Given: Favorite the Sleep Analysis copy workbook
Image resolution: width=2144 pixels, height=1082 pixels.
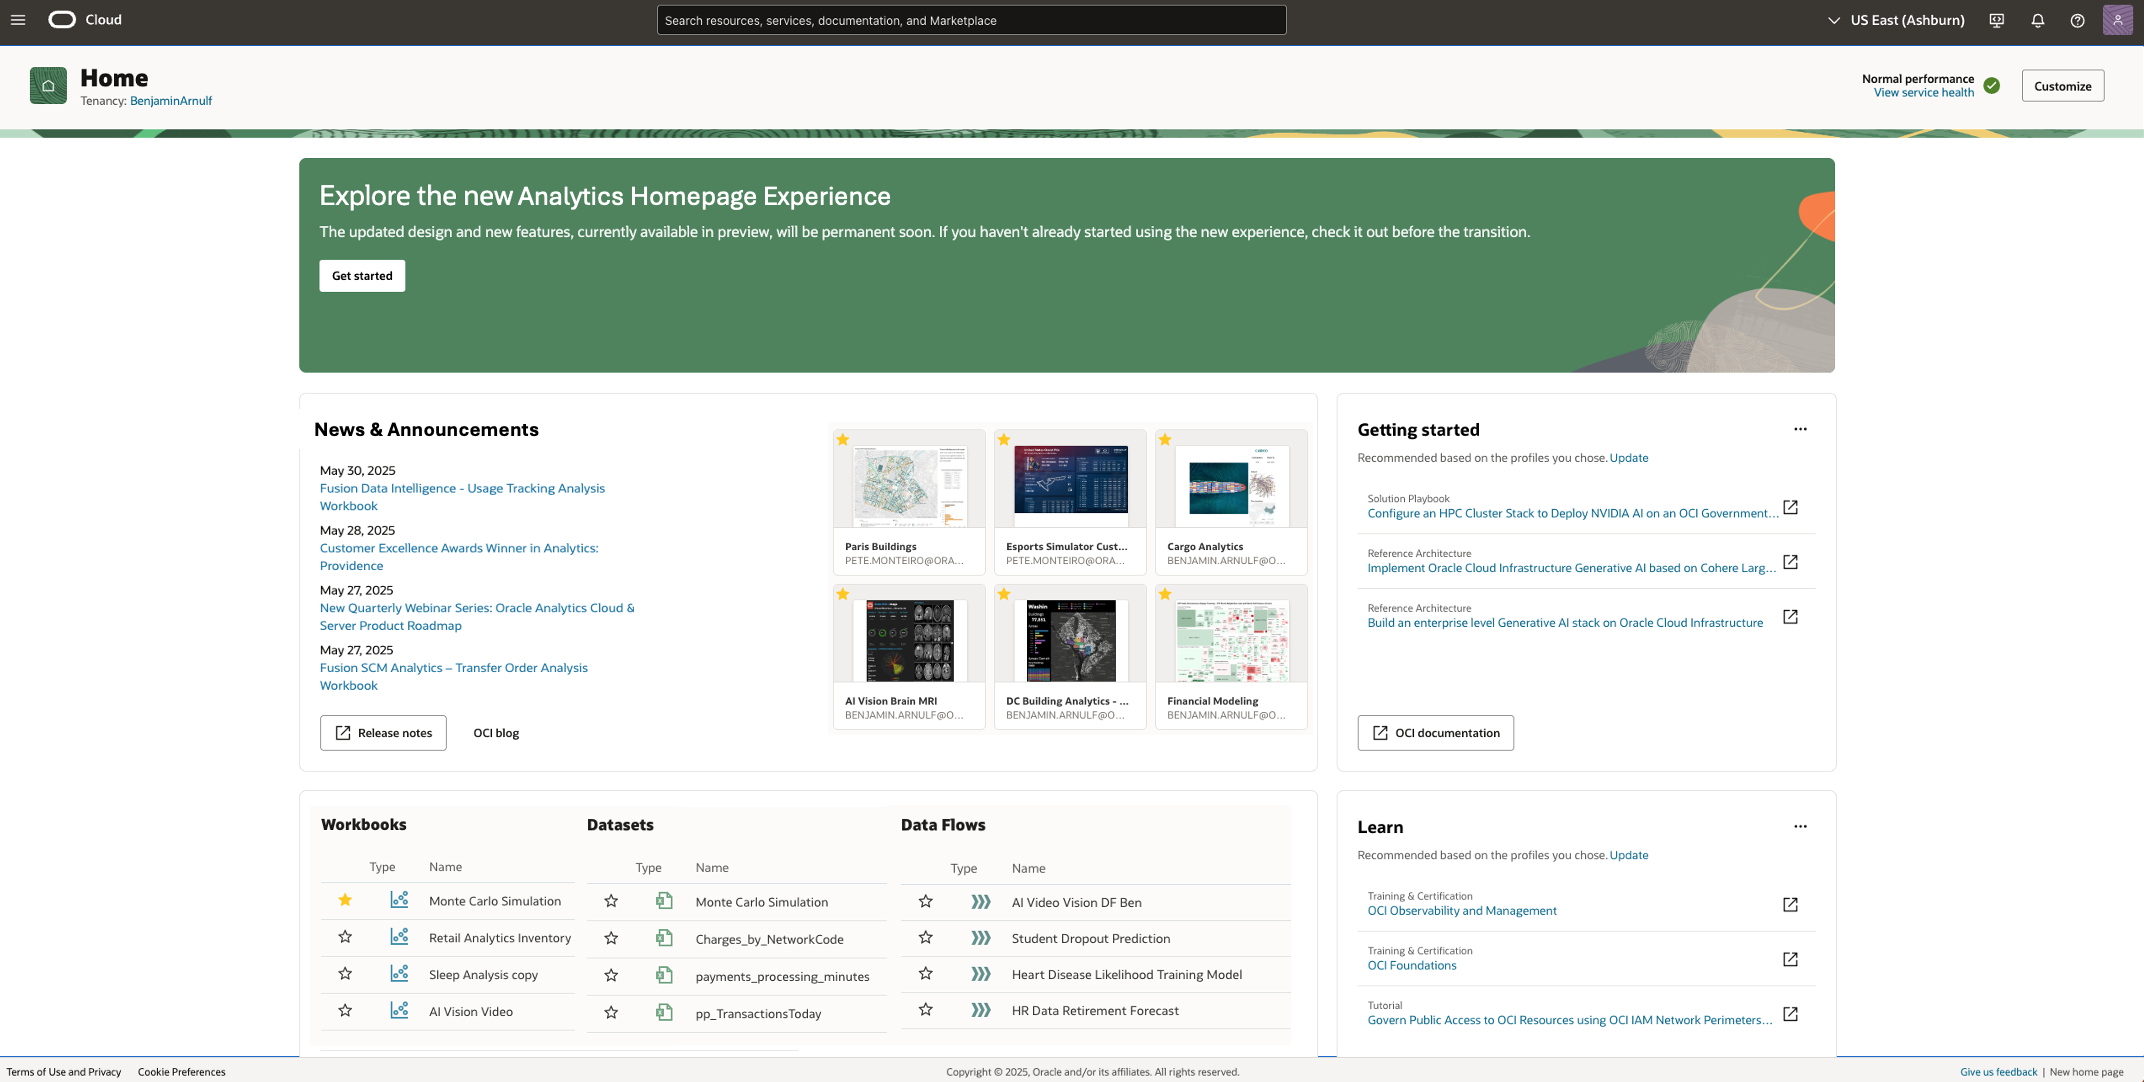Looking at the screenshot, I should (345, 974).
